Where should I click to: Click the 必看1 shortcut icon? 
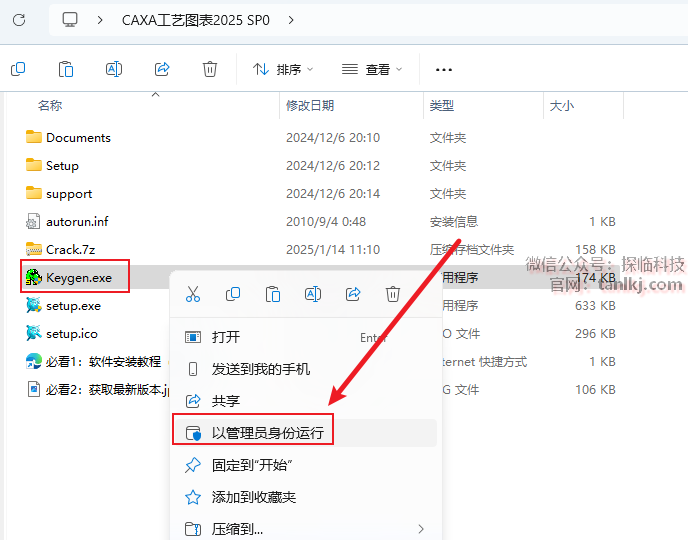[34, 361]
